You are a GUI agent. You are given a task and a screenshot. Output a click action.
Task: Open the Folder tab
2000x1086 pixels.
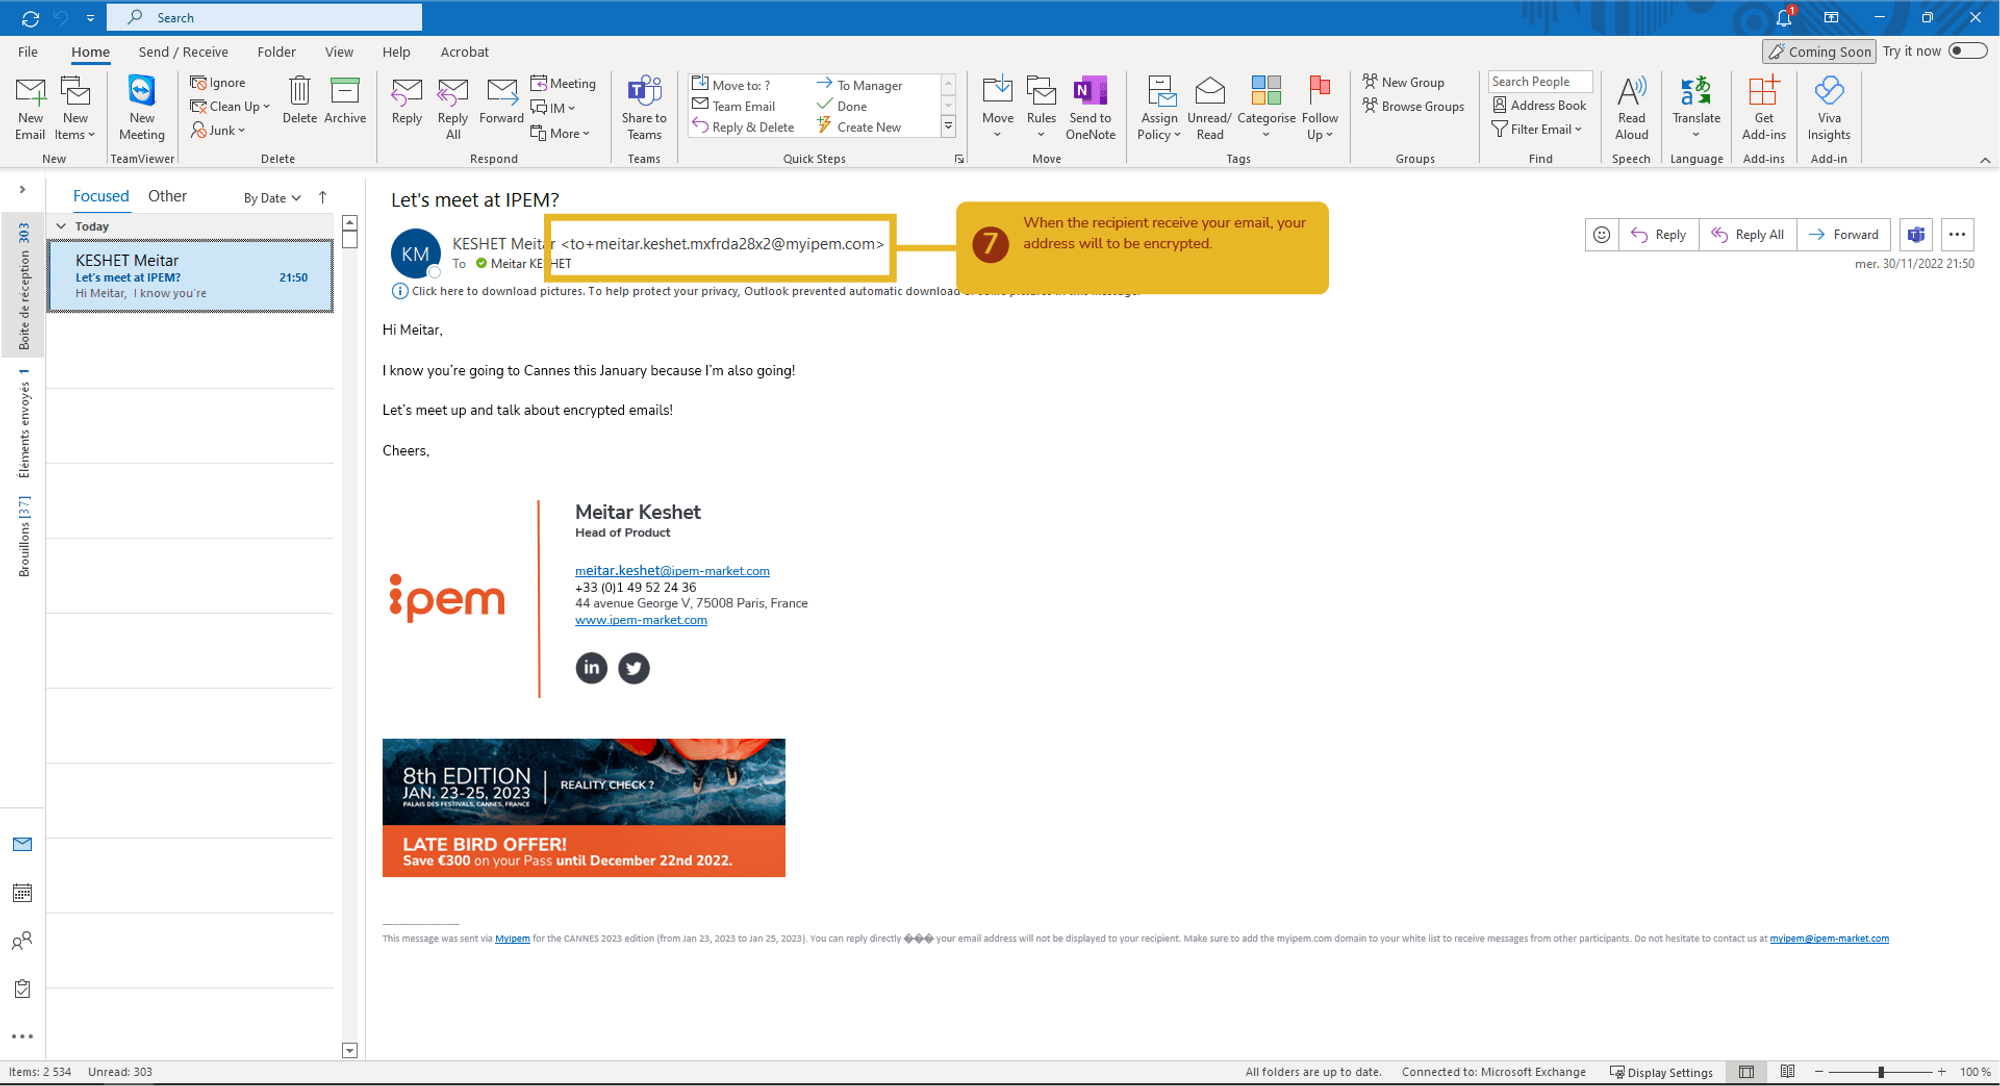click(276, 52)
